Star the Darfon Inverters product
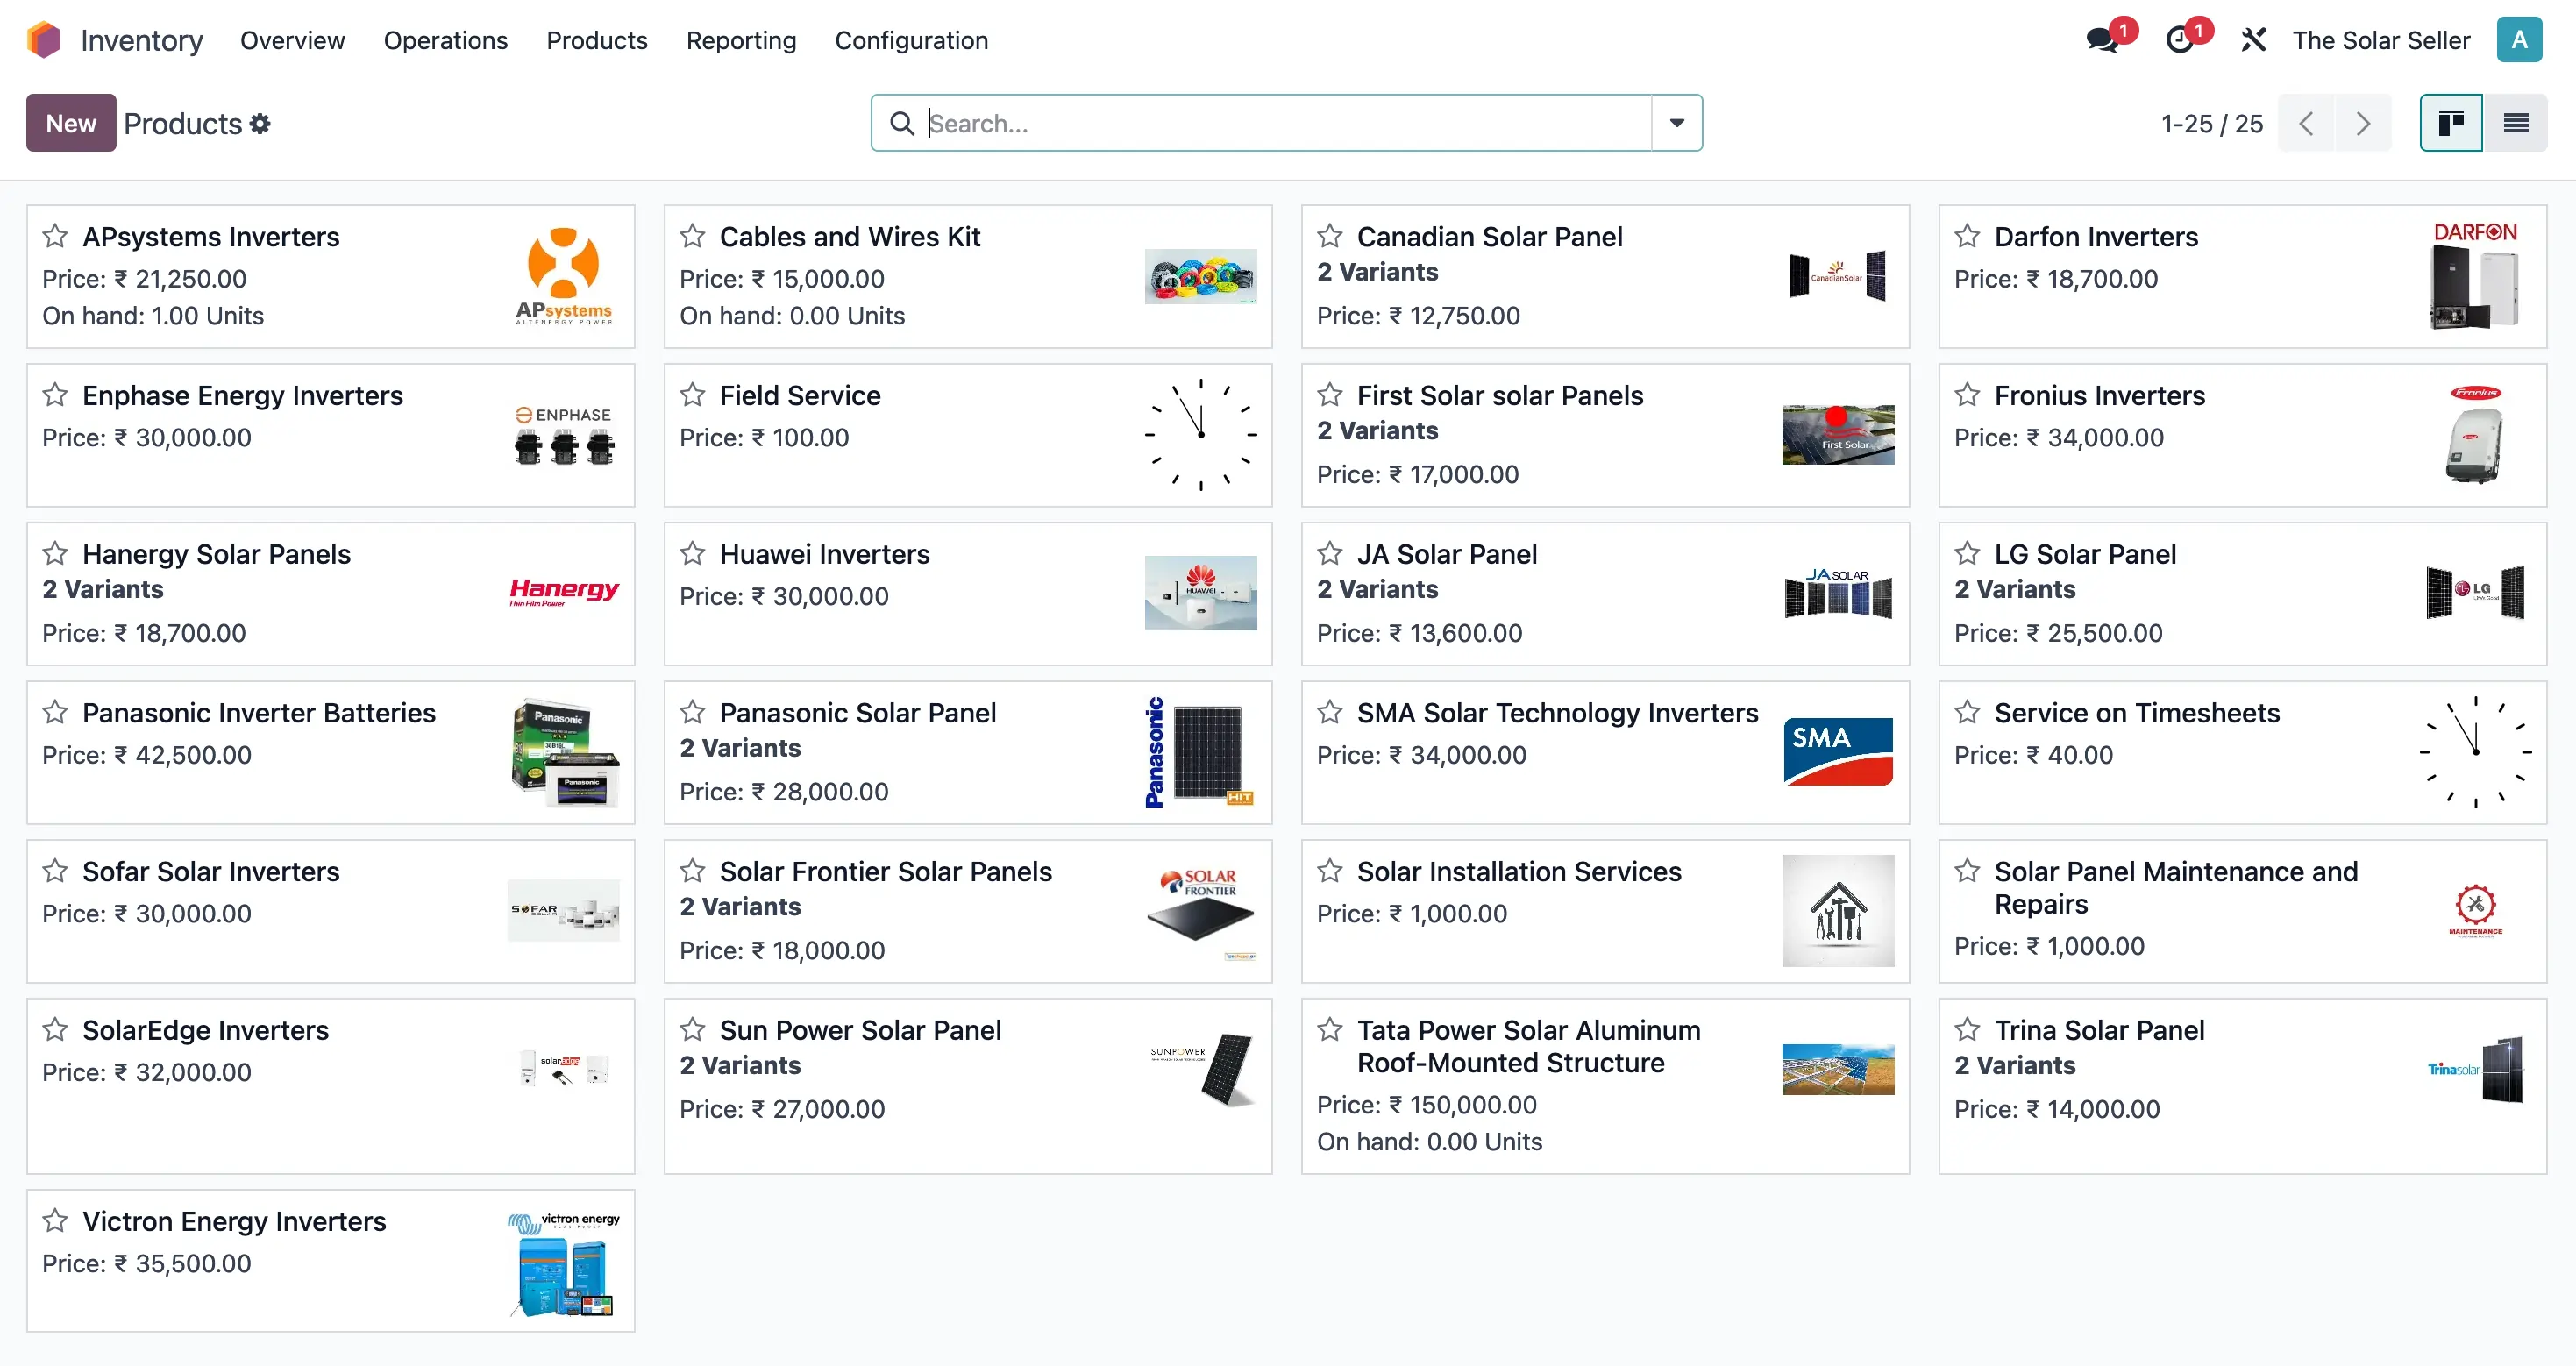Screen dimensions: 2576x1366 (1967, 236)
